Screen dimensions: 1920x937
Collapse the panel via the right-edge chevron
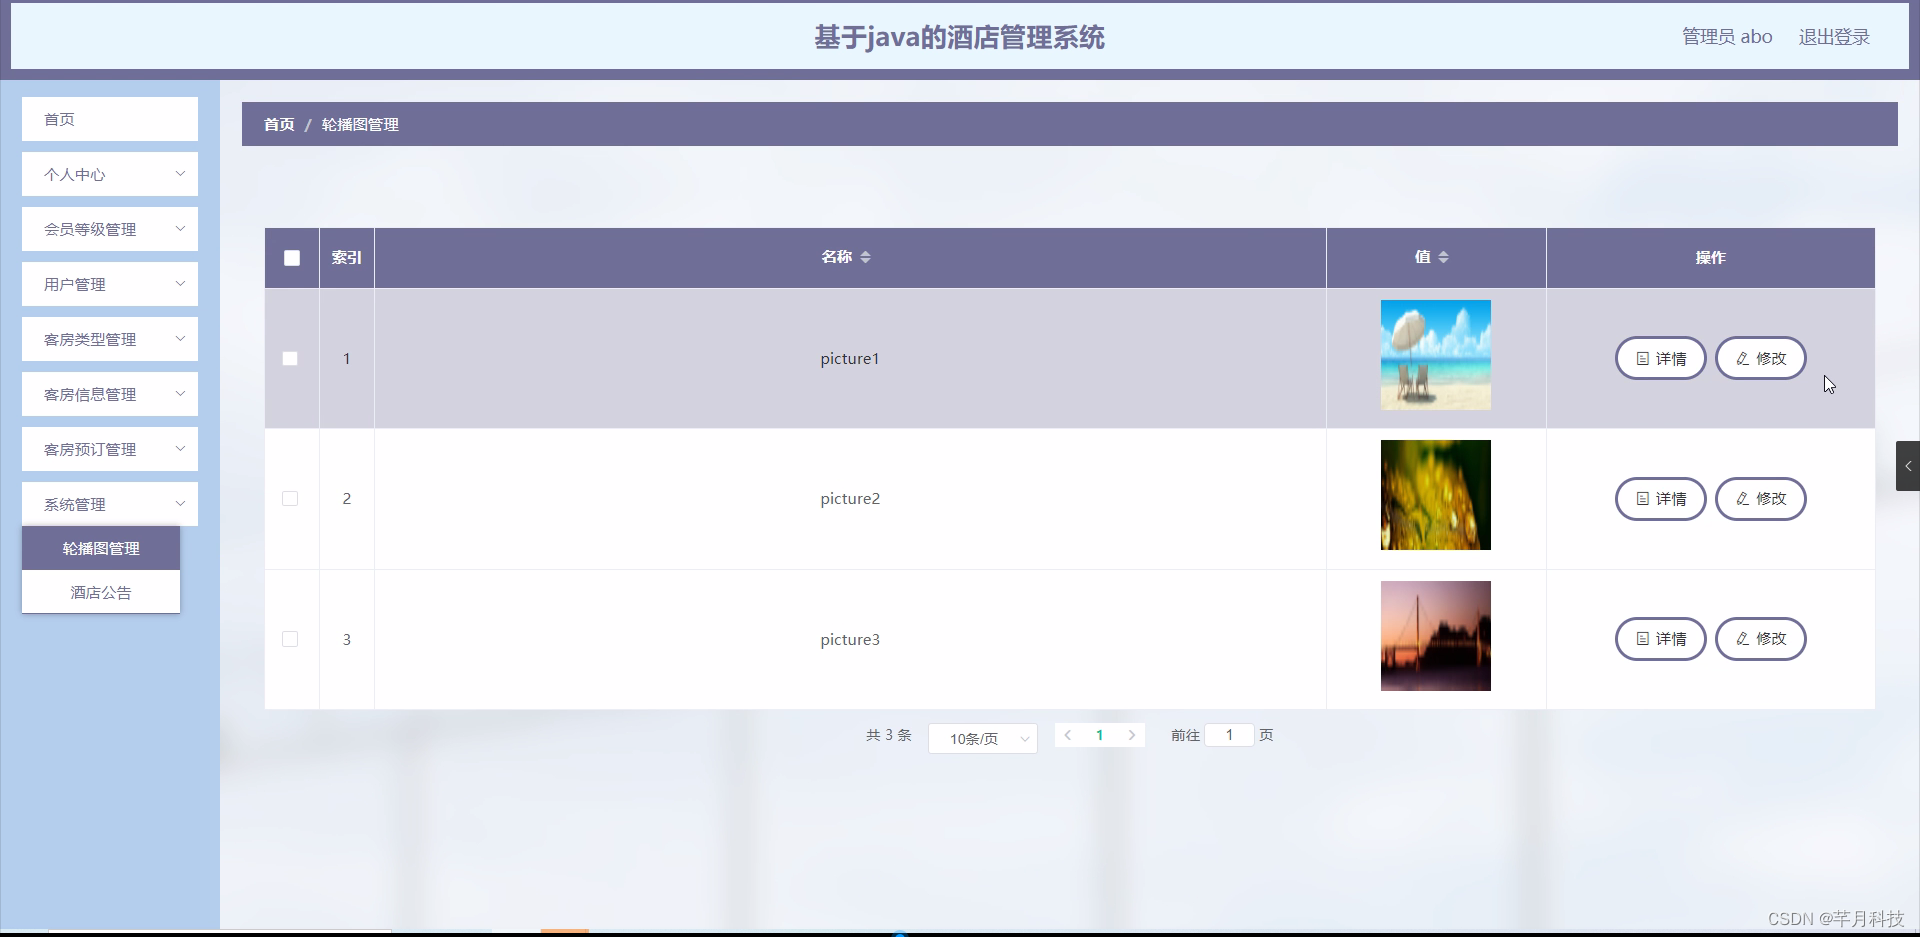pos(1908,465)
